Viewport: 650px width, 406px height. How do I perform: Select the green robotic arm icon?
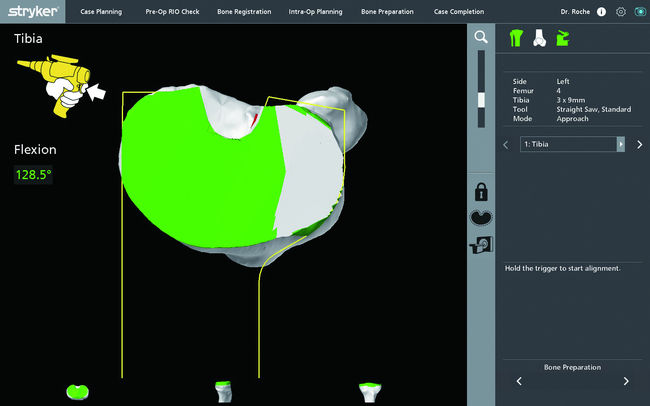coord(563,38)
